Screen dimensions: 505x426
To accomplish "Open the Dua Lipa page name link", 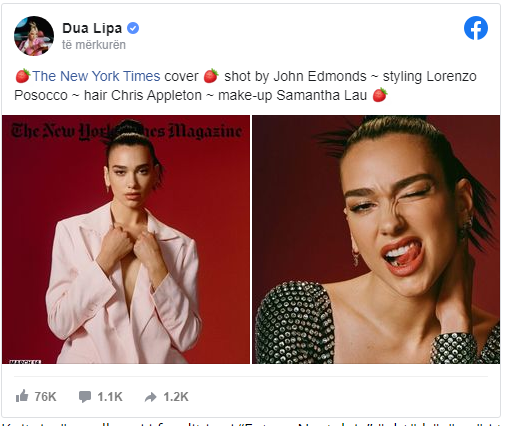I will [92, 28].
